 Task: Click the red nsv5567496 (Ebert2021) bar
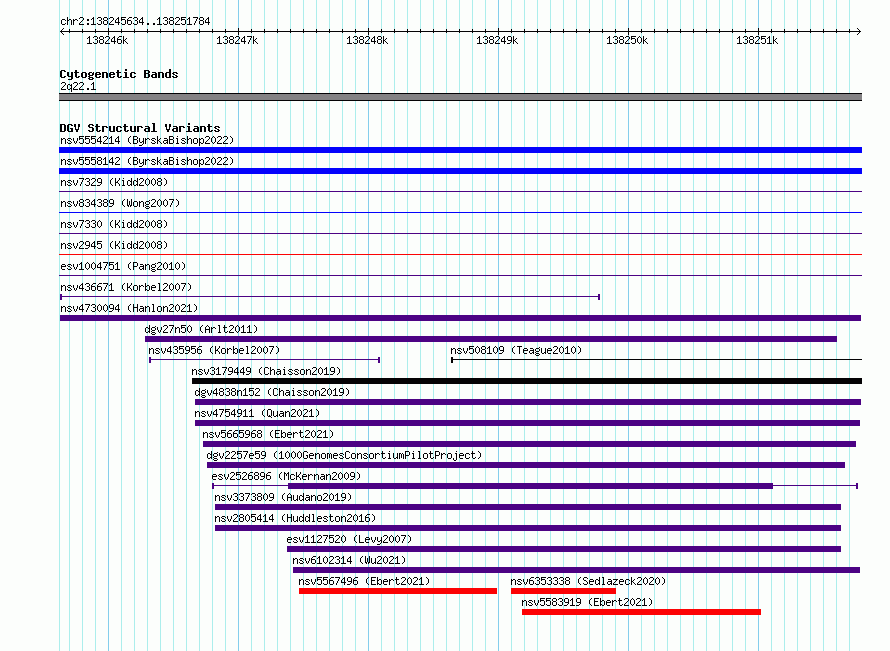398,591
